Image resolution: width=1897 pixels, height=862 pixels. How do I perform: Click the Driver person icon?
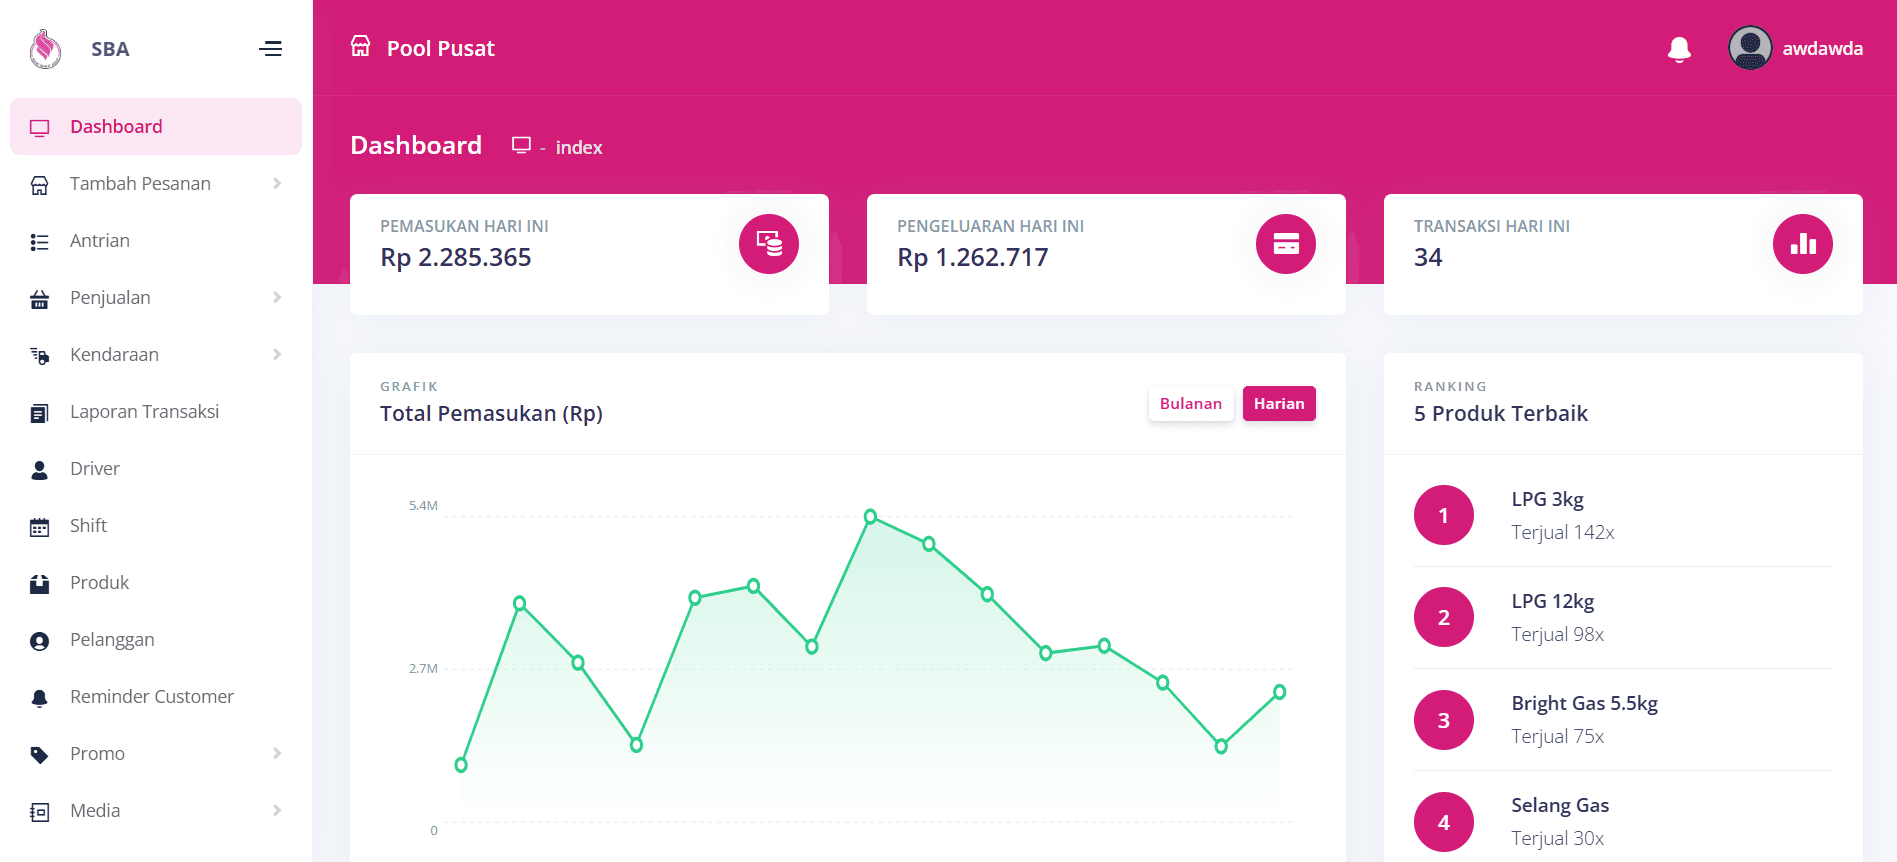pos(40,470)
